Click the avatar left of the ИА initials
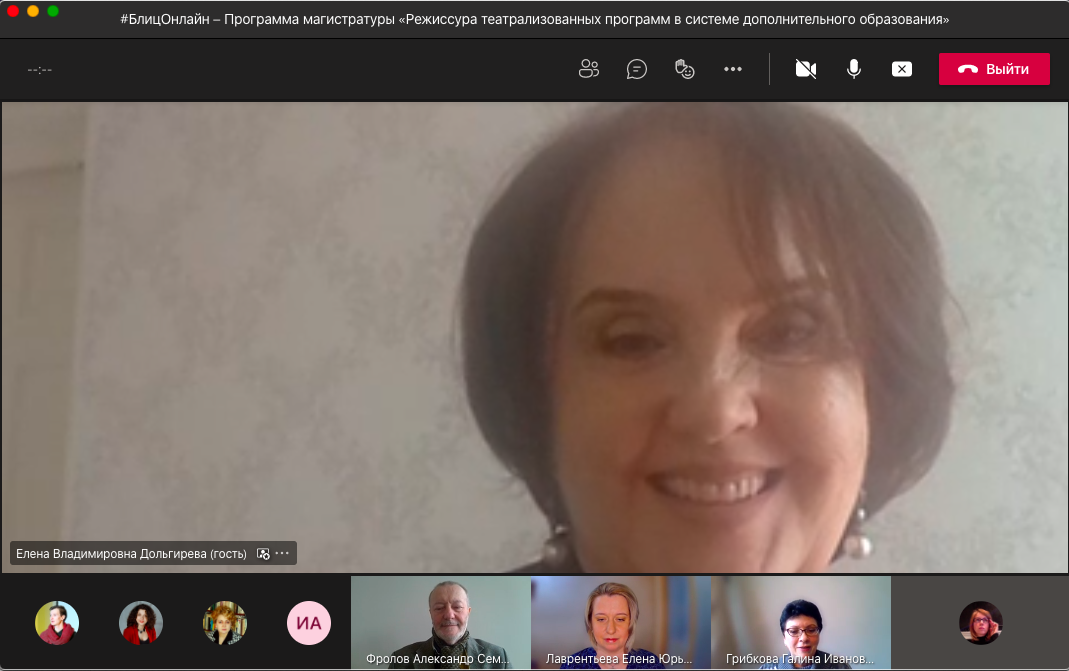The height and width of the screenshot is (671, 1069). pos(225,623)
